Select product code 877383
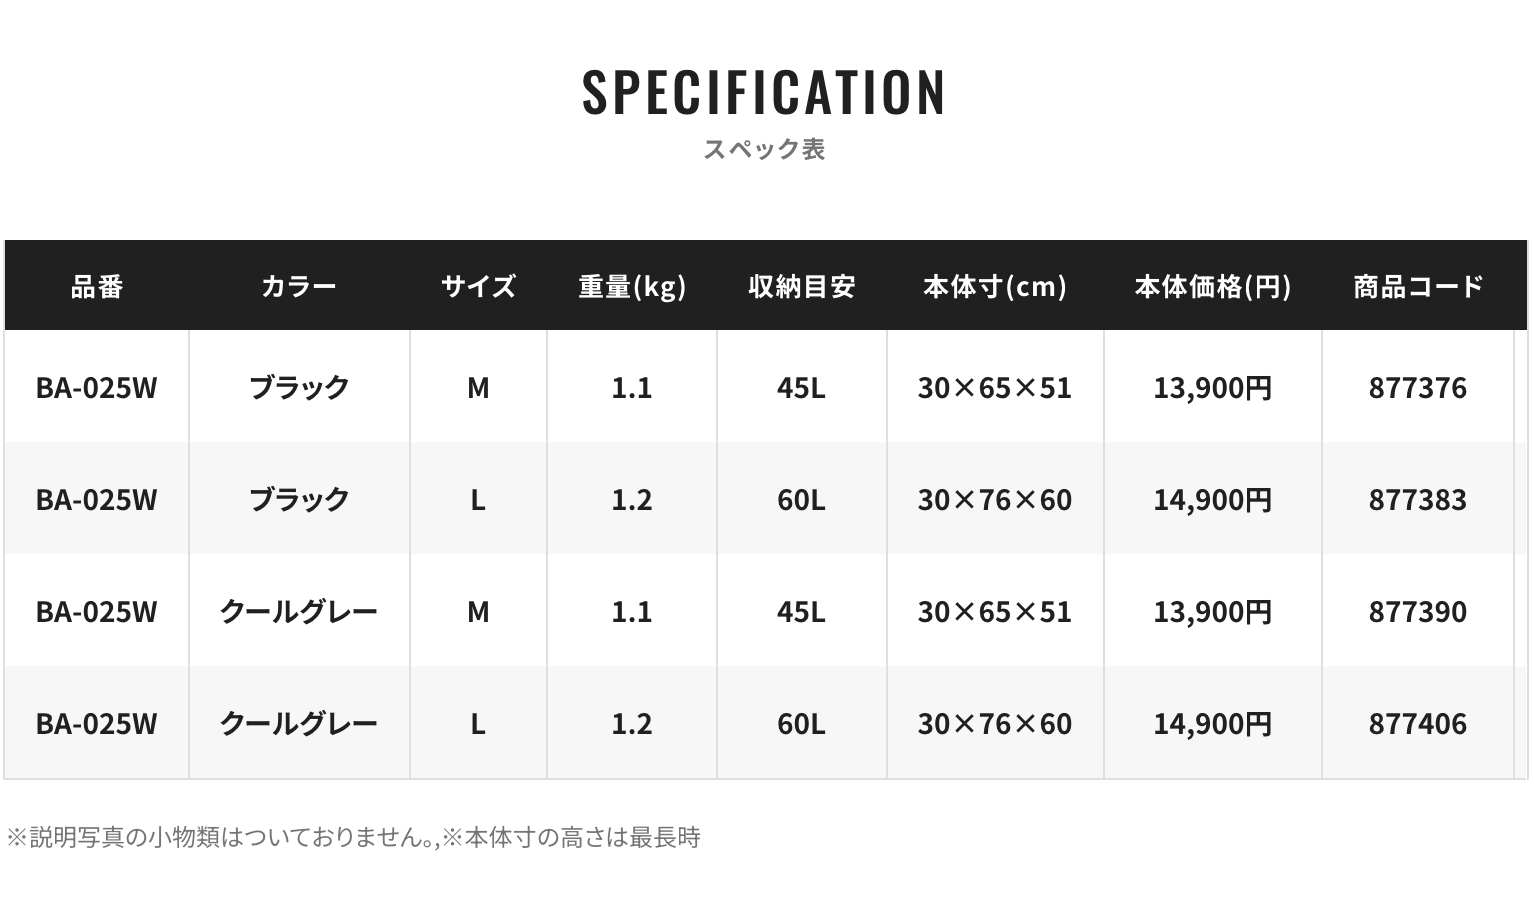This screenshot has width=1534, height=916. click(x=1418, y=499)
